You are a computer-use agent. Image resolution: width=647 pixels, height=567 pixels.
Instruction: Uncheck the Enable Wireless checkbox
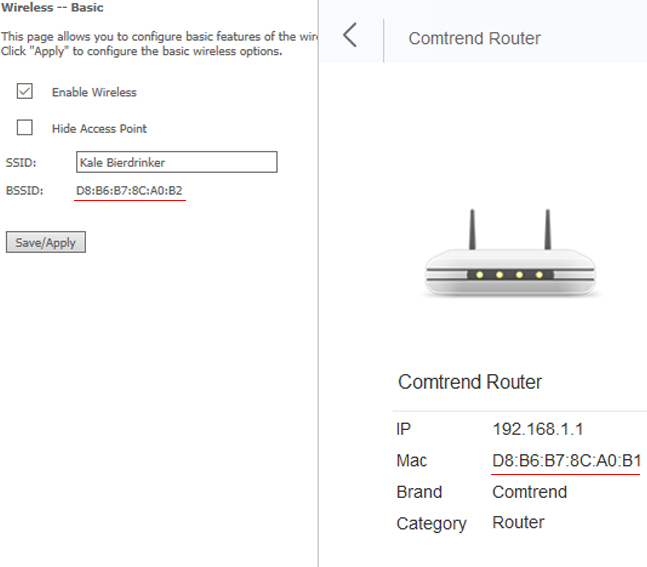pyautogui.click(x=25, y=91)
